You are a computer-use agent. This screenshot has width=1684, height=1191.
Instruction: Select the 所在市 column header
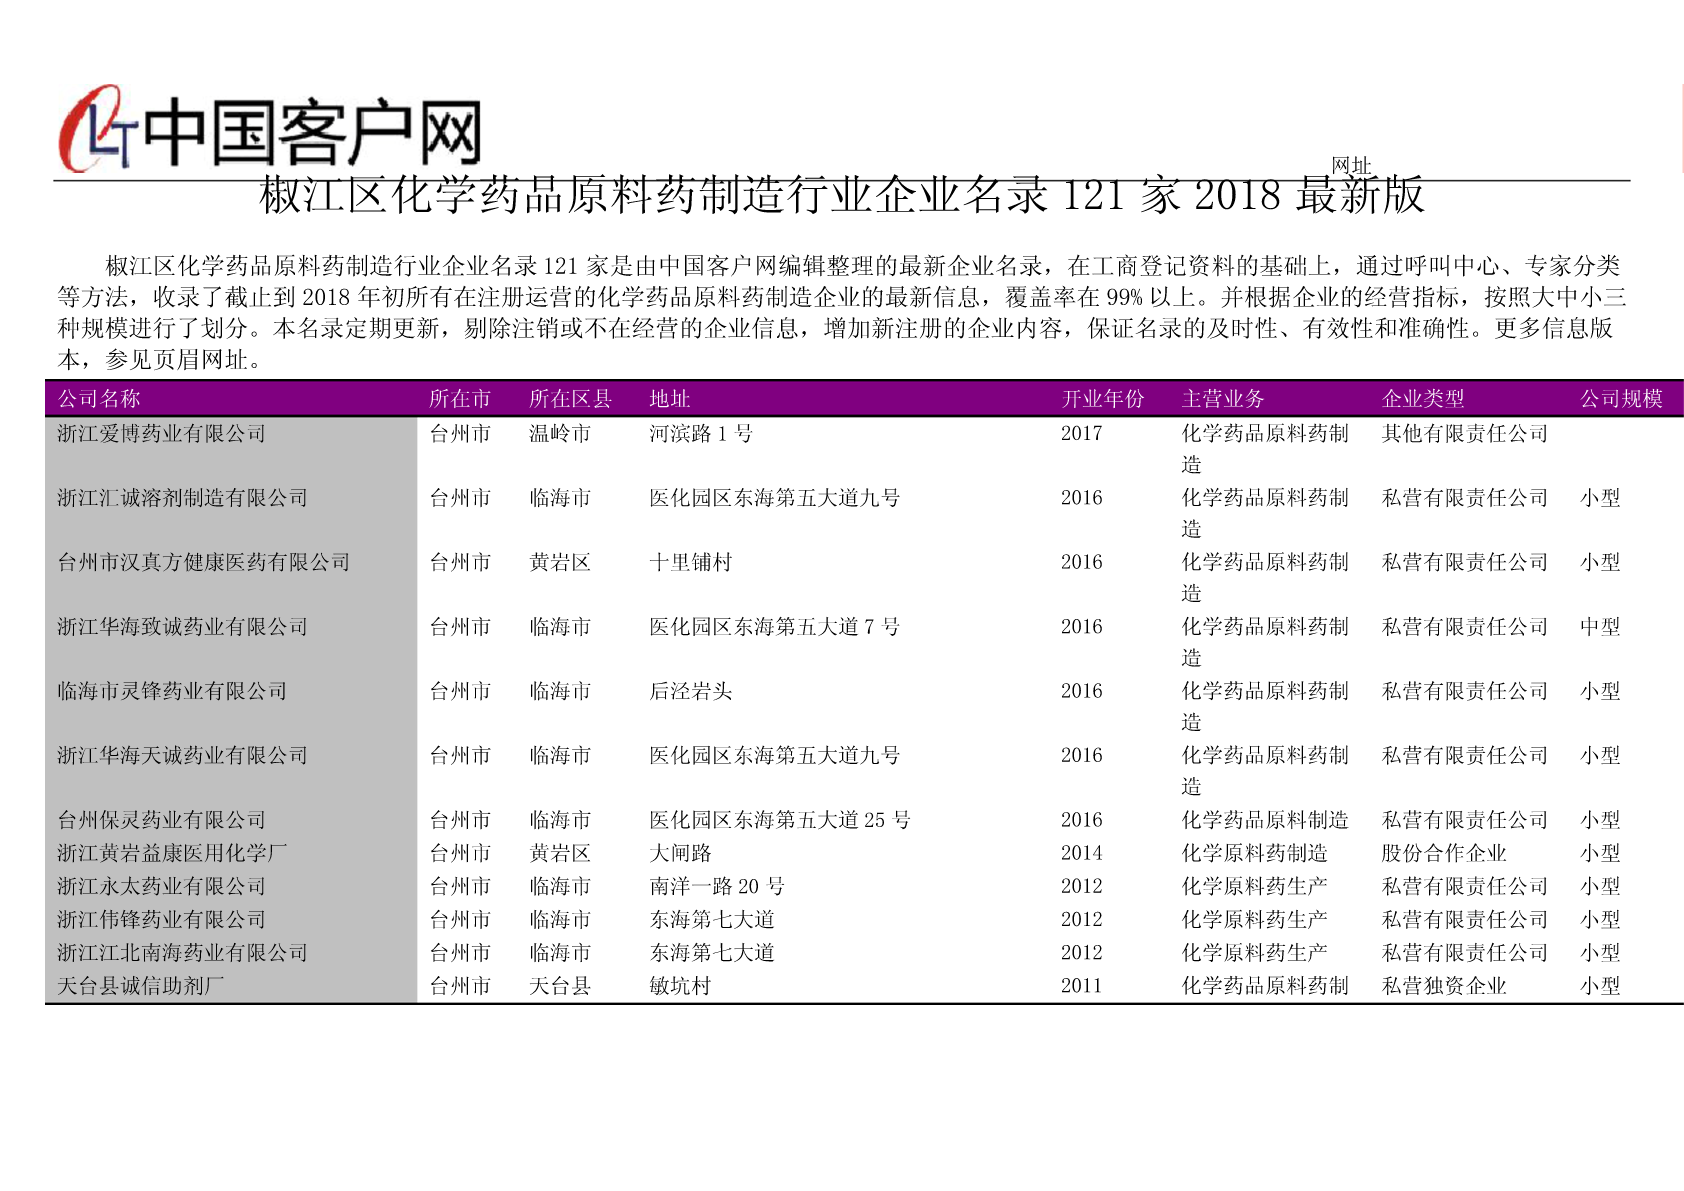[x=460, y=399]
